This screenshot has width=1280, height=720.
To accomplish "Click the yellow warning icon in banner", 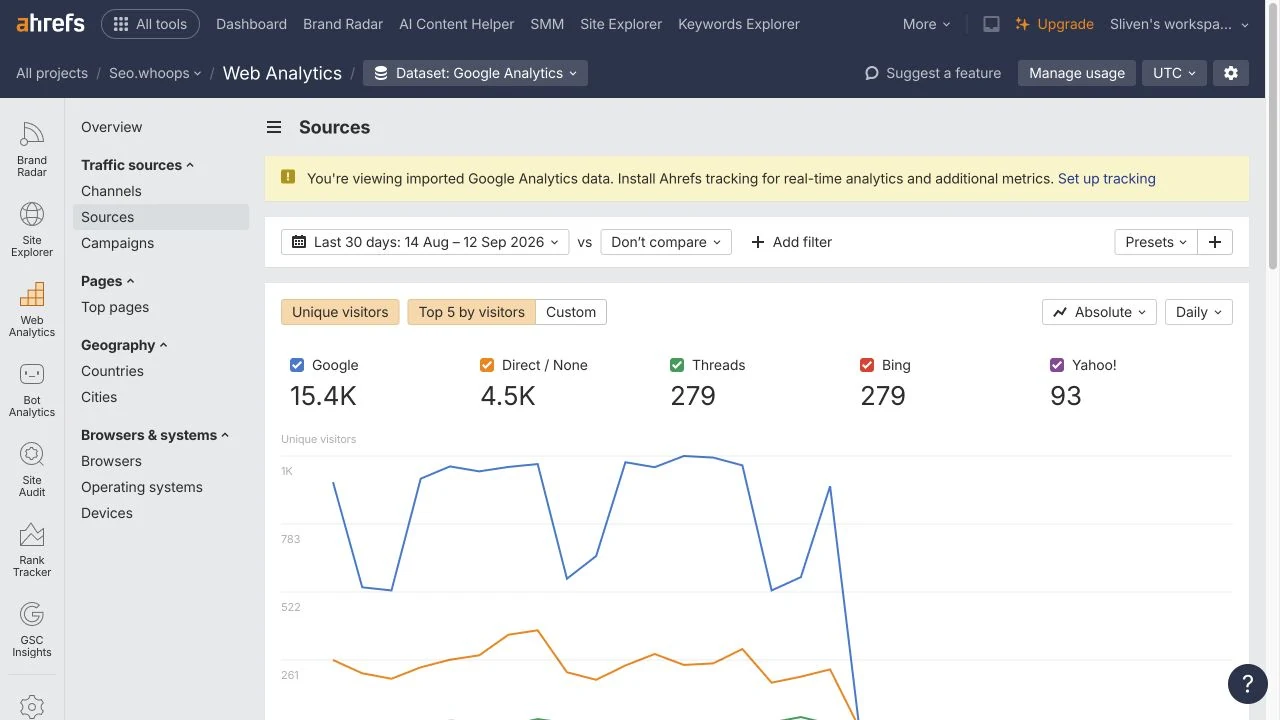I will pyautogui.click(x=288, y=177).
